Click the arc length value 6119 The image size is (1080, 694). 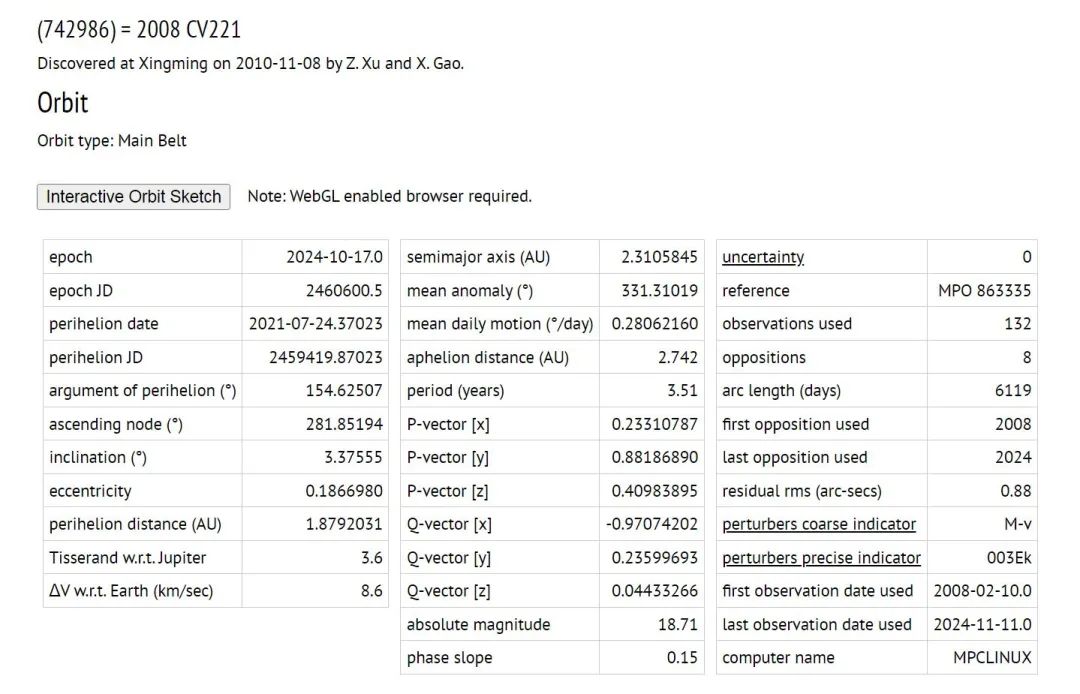click(x=1013, y=391)
